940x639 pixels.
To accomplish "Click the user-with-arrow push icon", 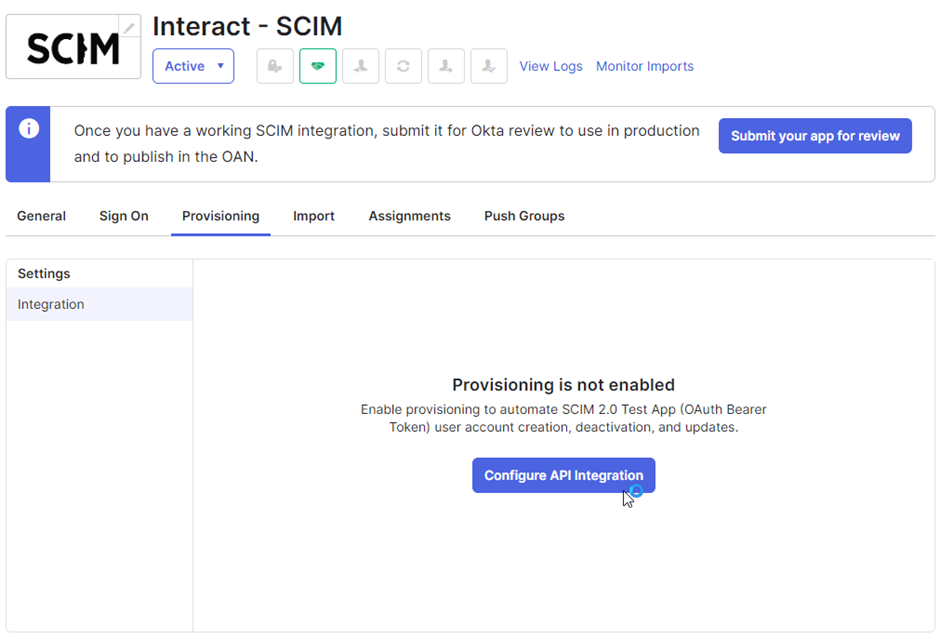I will pos(446,66).
